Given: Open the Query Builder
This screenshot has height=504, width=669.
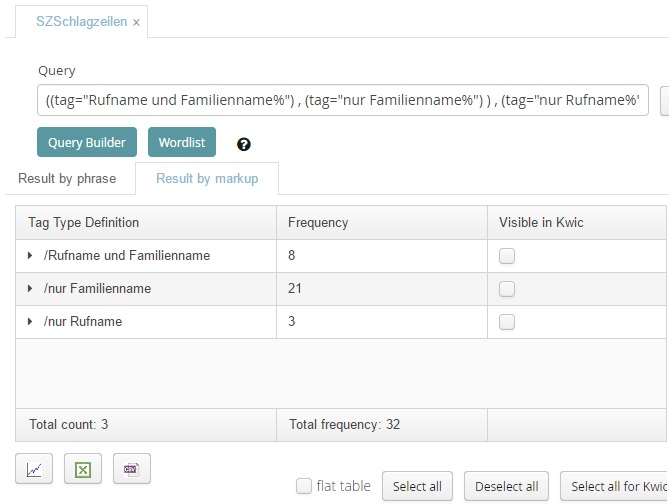Looking at the screenshot, I should click(x=87, y=143).
